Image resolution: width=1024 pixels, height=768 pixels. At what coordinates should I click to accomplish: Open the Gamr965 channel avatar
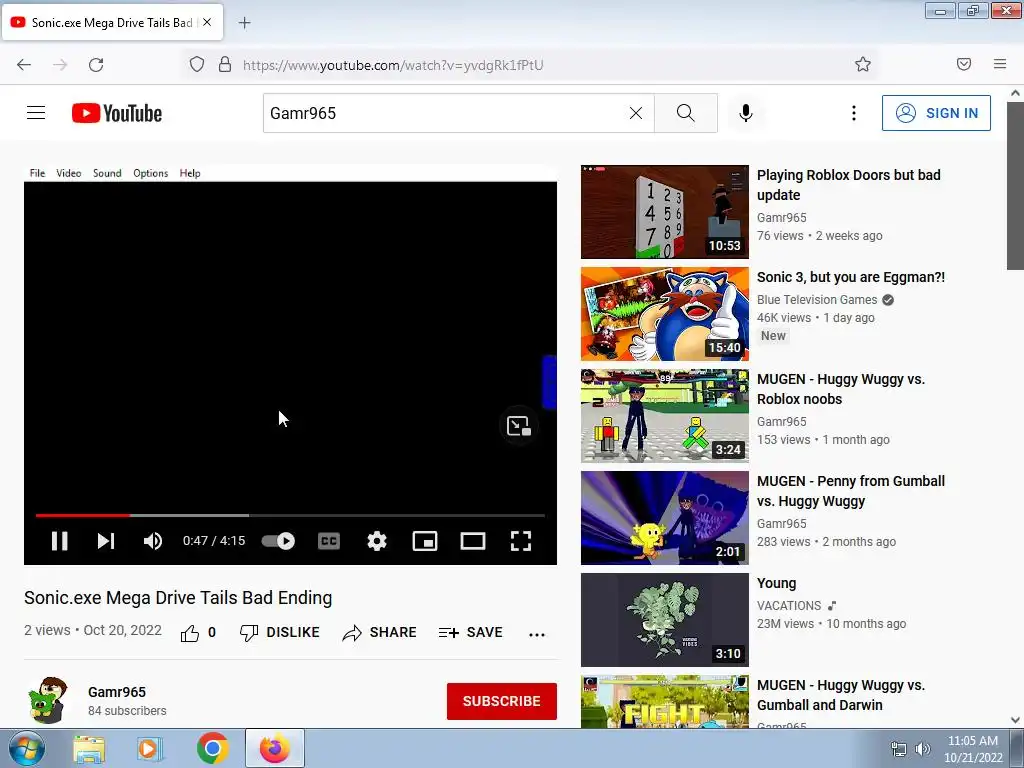[x=48, y=700]
